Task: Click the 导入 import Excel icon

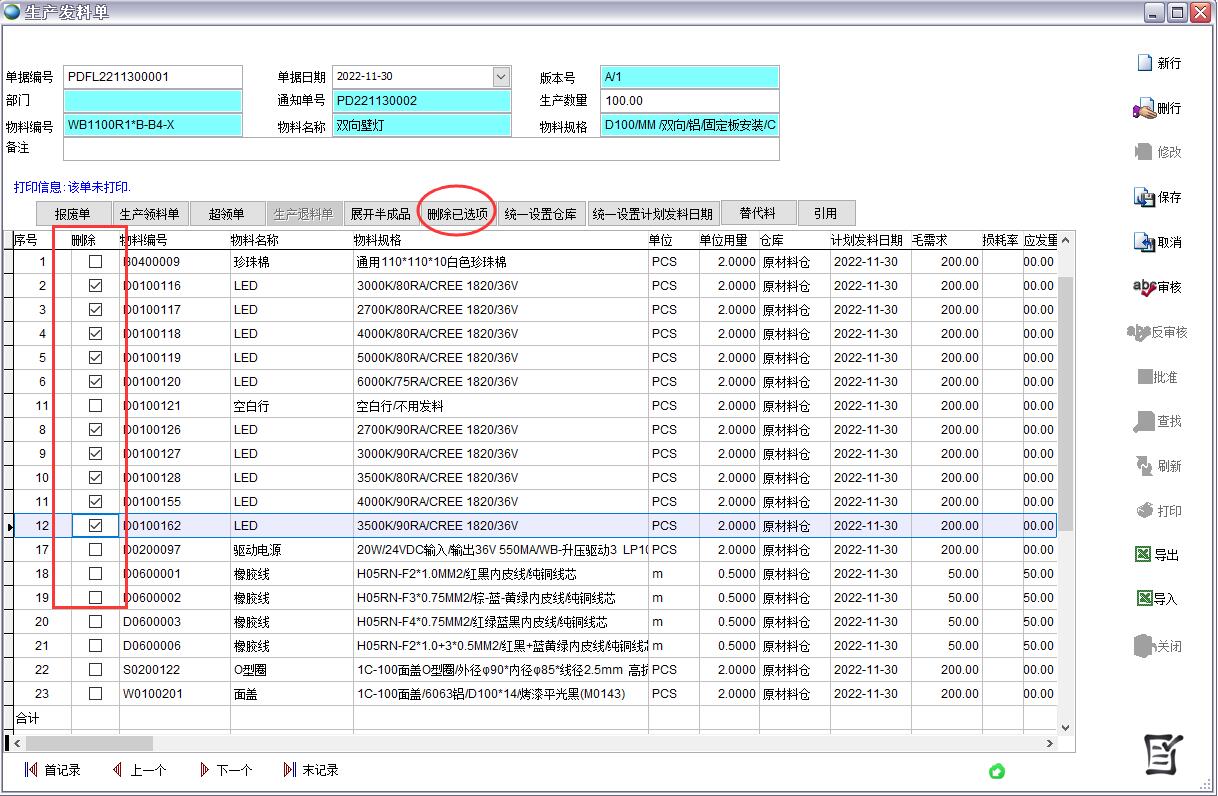Action: coord(1144,598)
